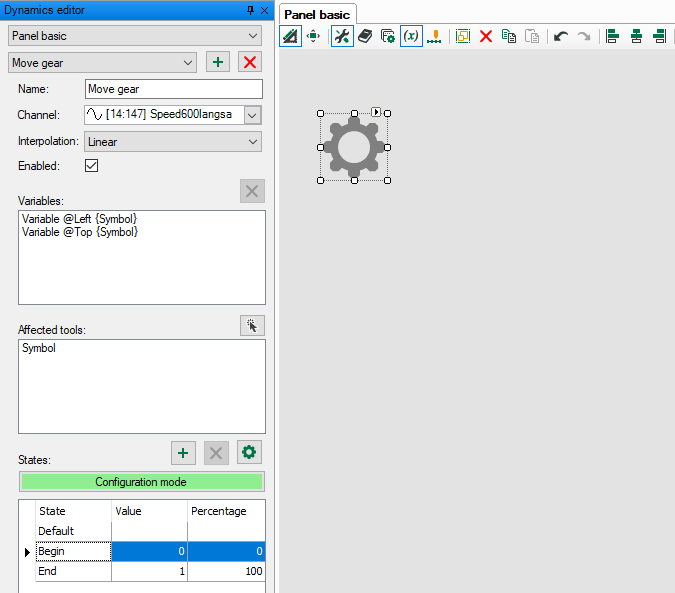Toggle design mode ruler-and-pencil icon
Image resolution: width=675 pixels, height=593 pixels.
click(291, 36)
